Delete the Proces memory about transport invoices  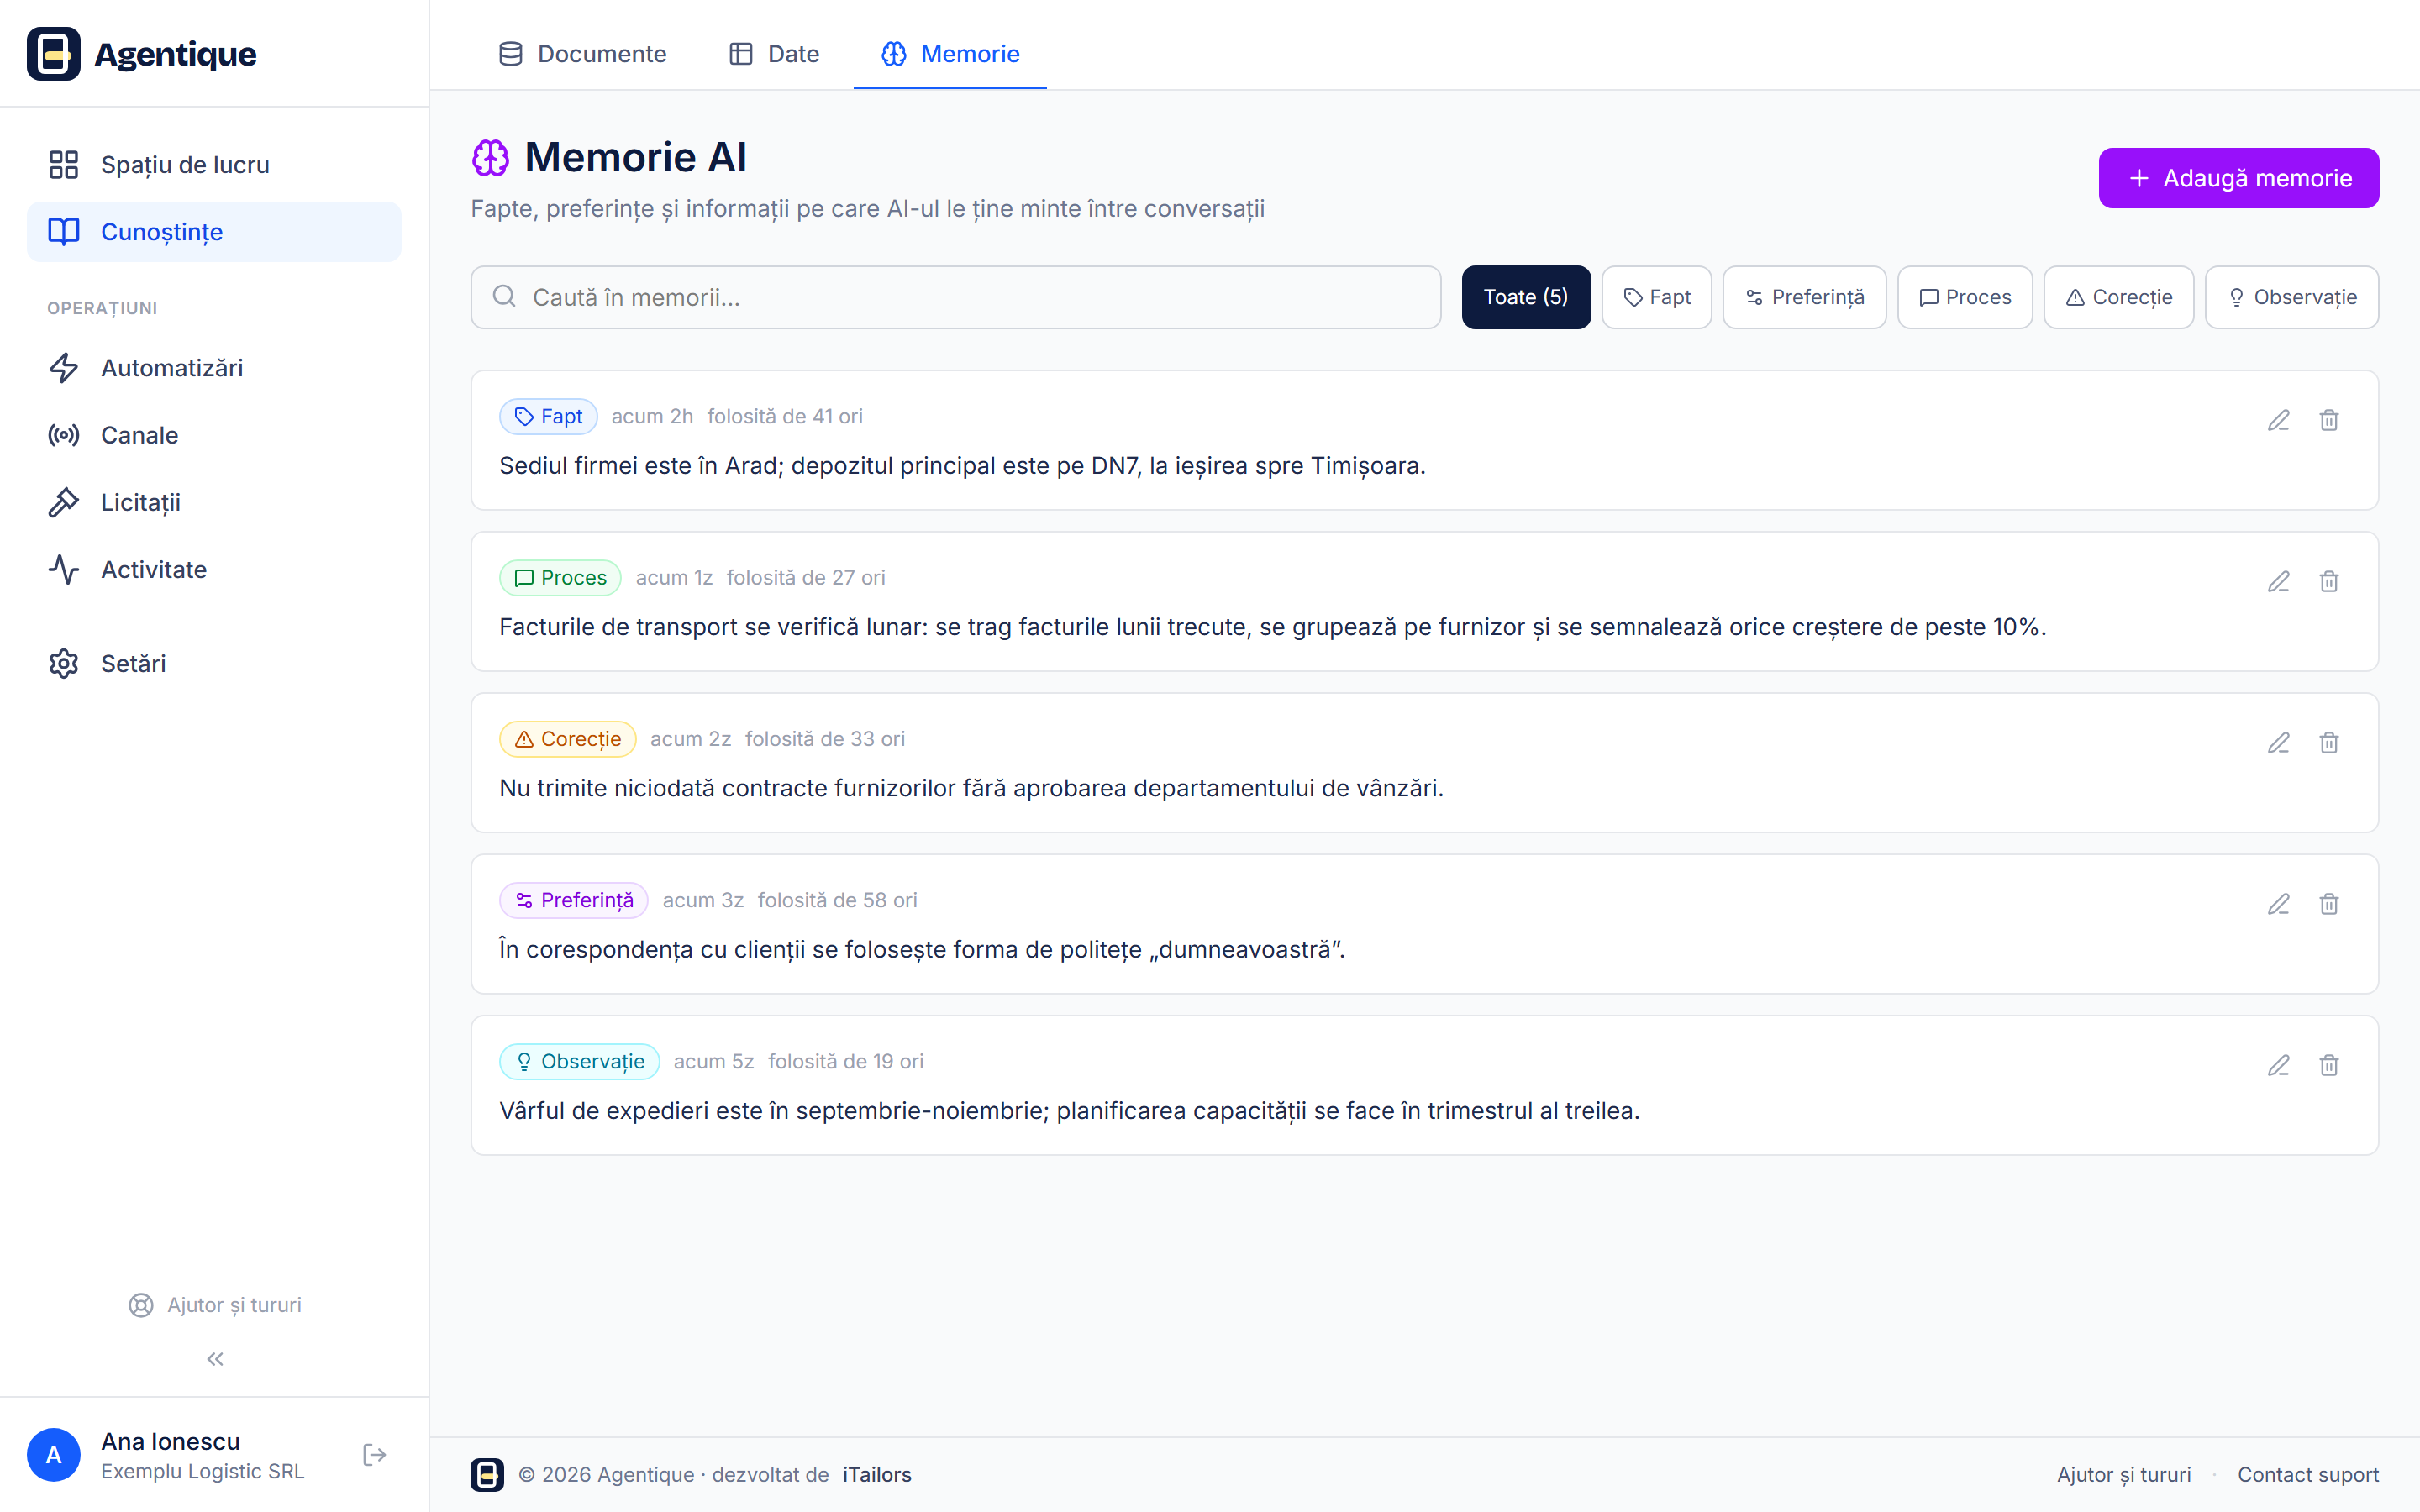click(x=2329, y=581)
